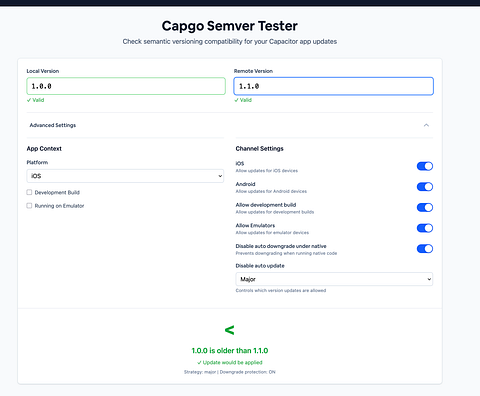Disable the Allow development build switch

425,208
